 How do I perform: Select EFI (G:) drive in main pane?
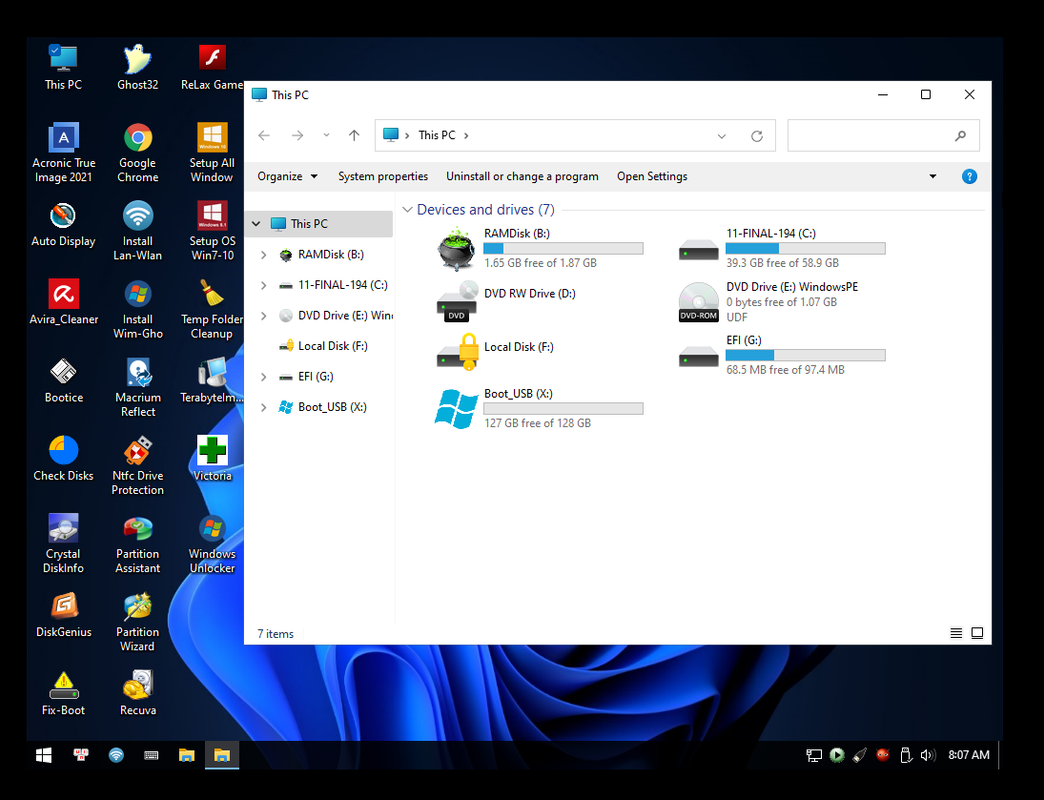coord(782,354)
